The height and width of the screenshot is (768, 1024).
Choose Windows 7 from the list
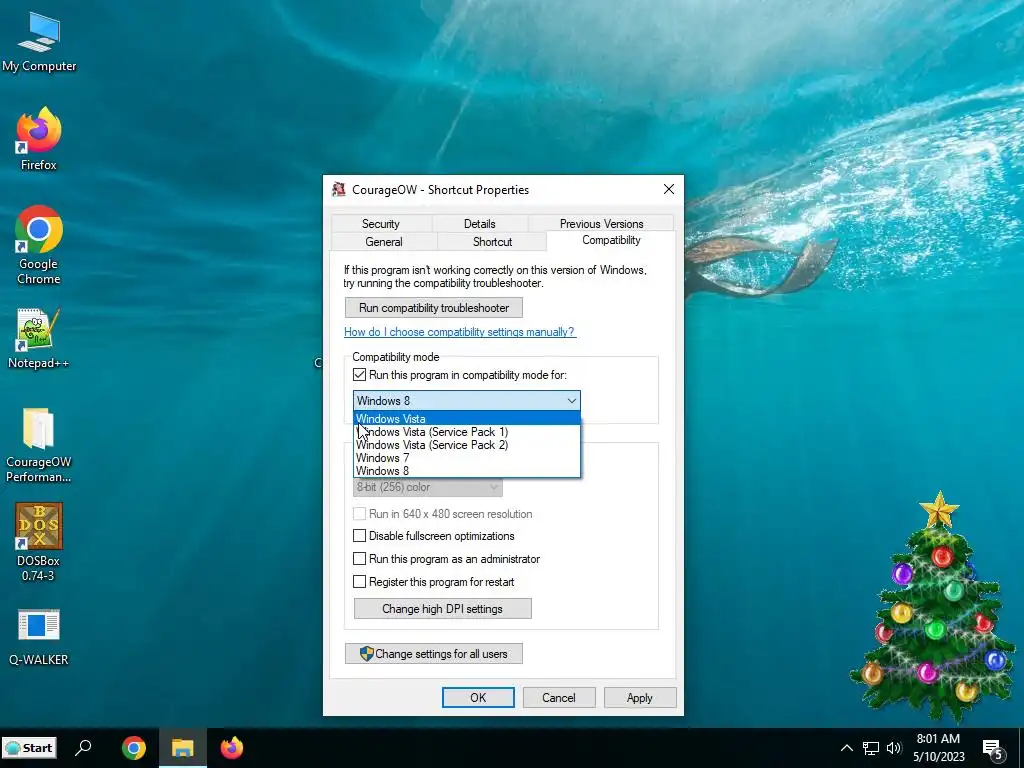[467, 458]
